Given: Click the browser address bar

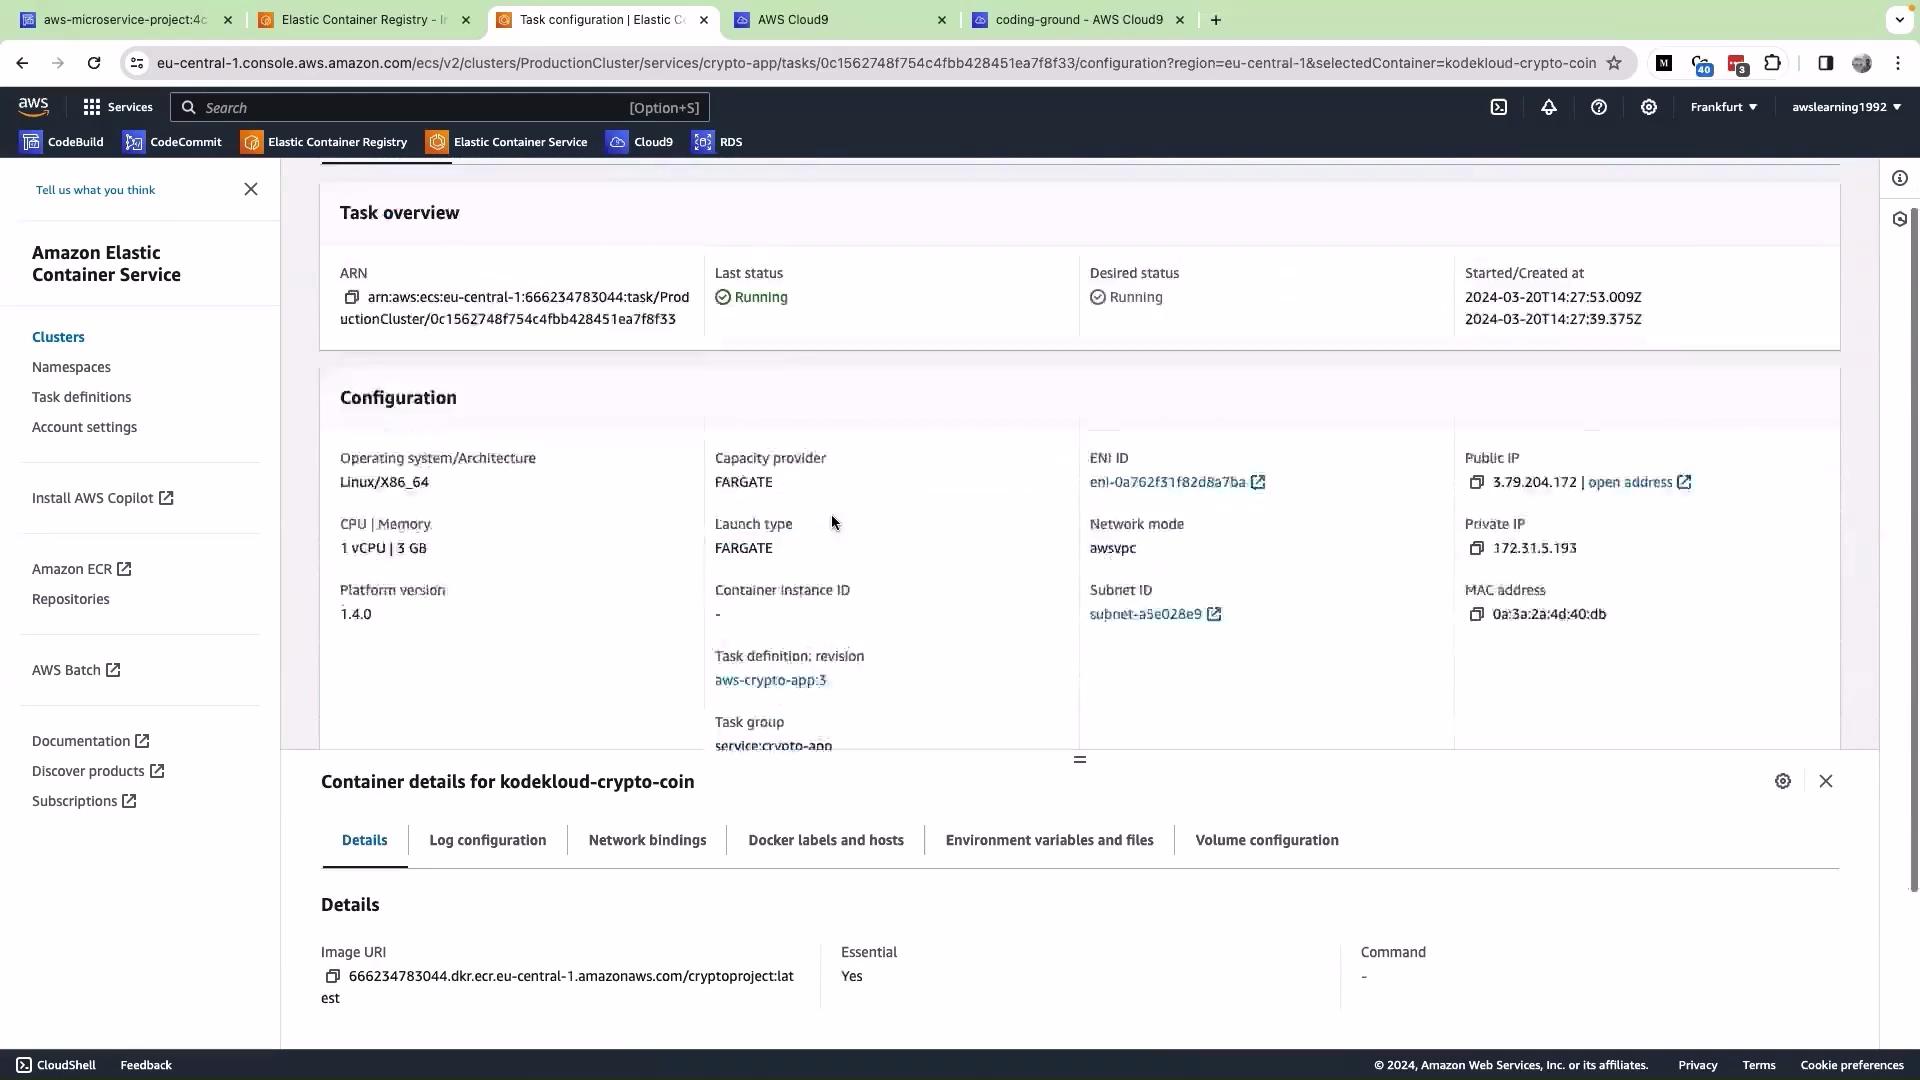Looking at the screenshot, I should [875, 63].
